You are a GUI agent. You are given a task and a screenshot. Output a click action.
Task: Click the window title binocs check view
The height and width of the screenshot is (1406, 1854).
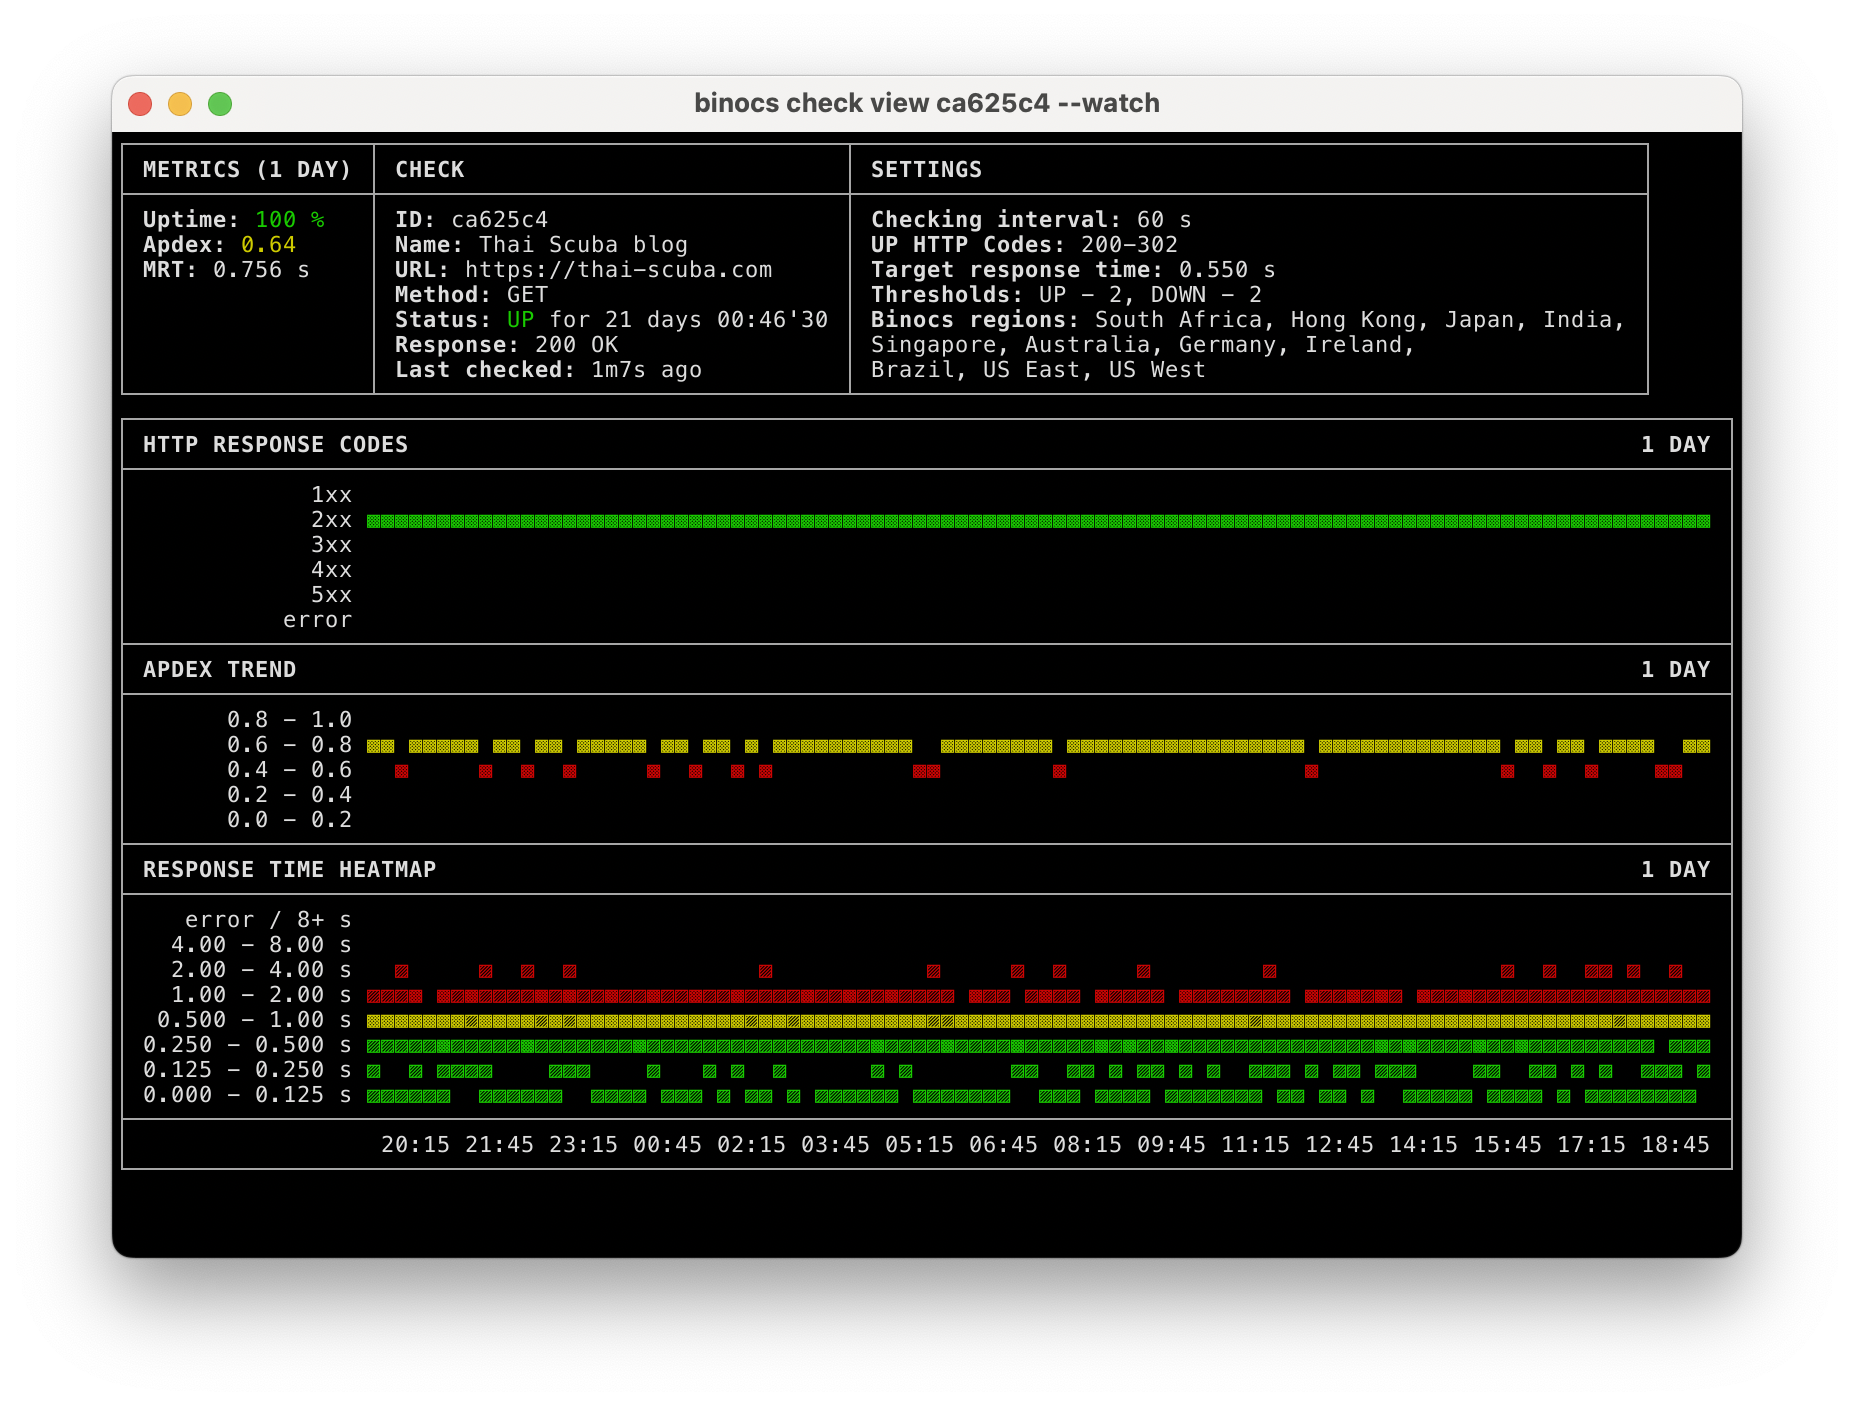[x=926, y=104]
